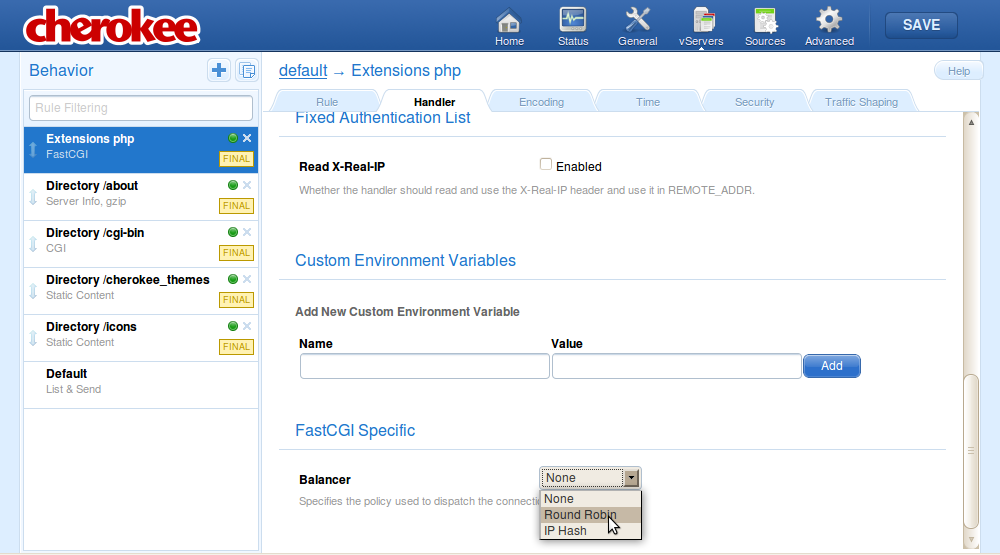
Task: Switch to the Time tab
Action: click(x=647, y=101)
